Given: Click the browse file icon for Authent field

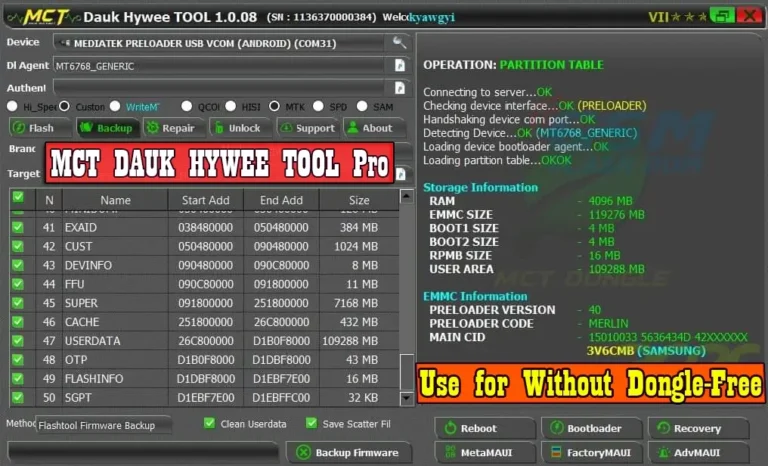Looking at the screenshot, I should (400, 88).
